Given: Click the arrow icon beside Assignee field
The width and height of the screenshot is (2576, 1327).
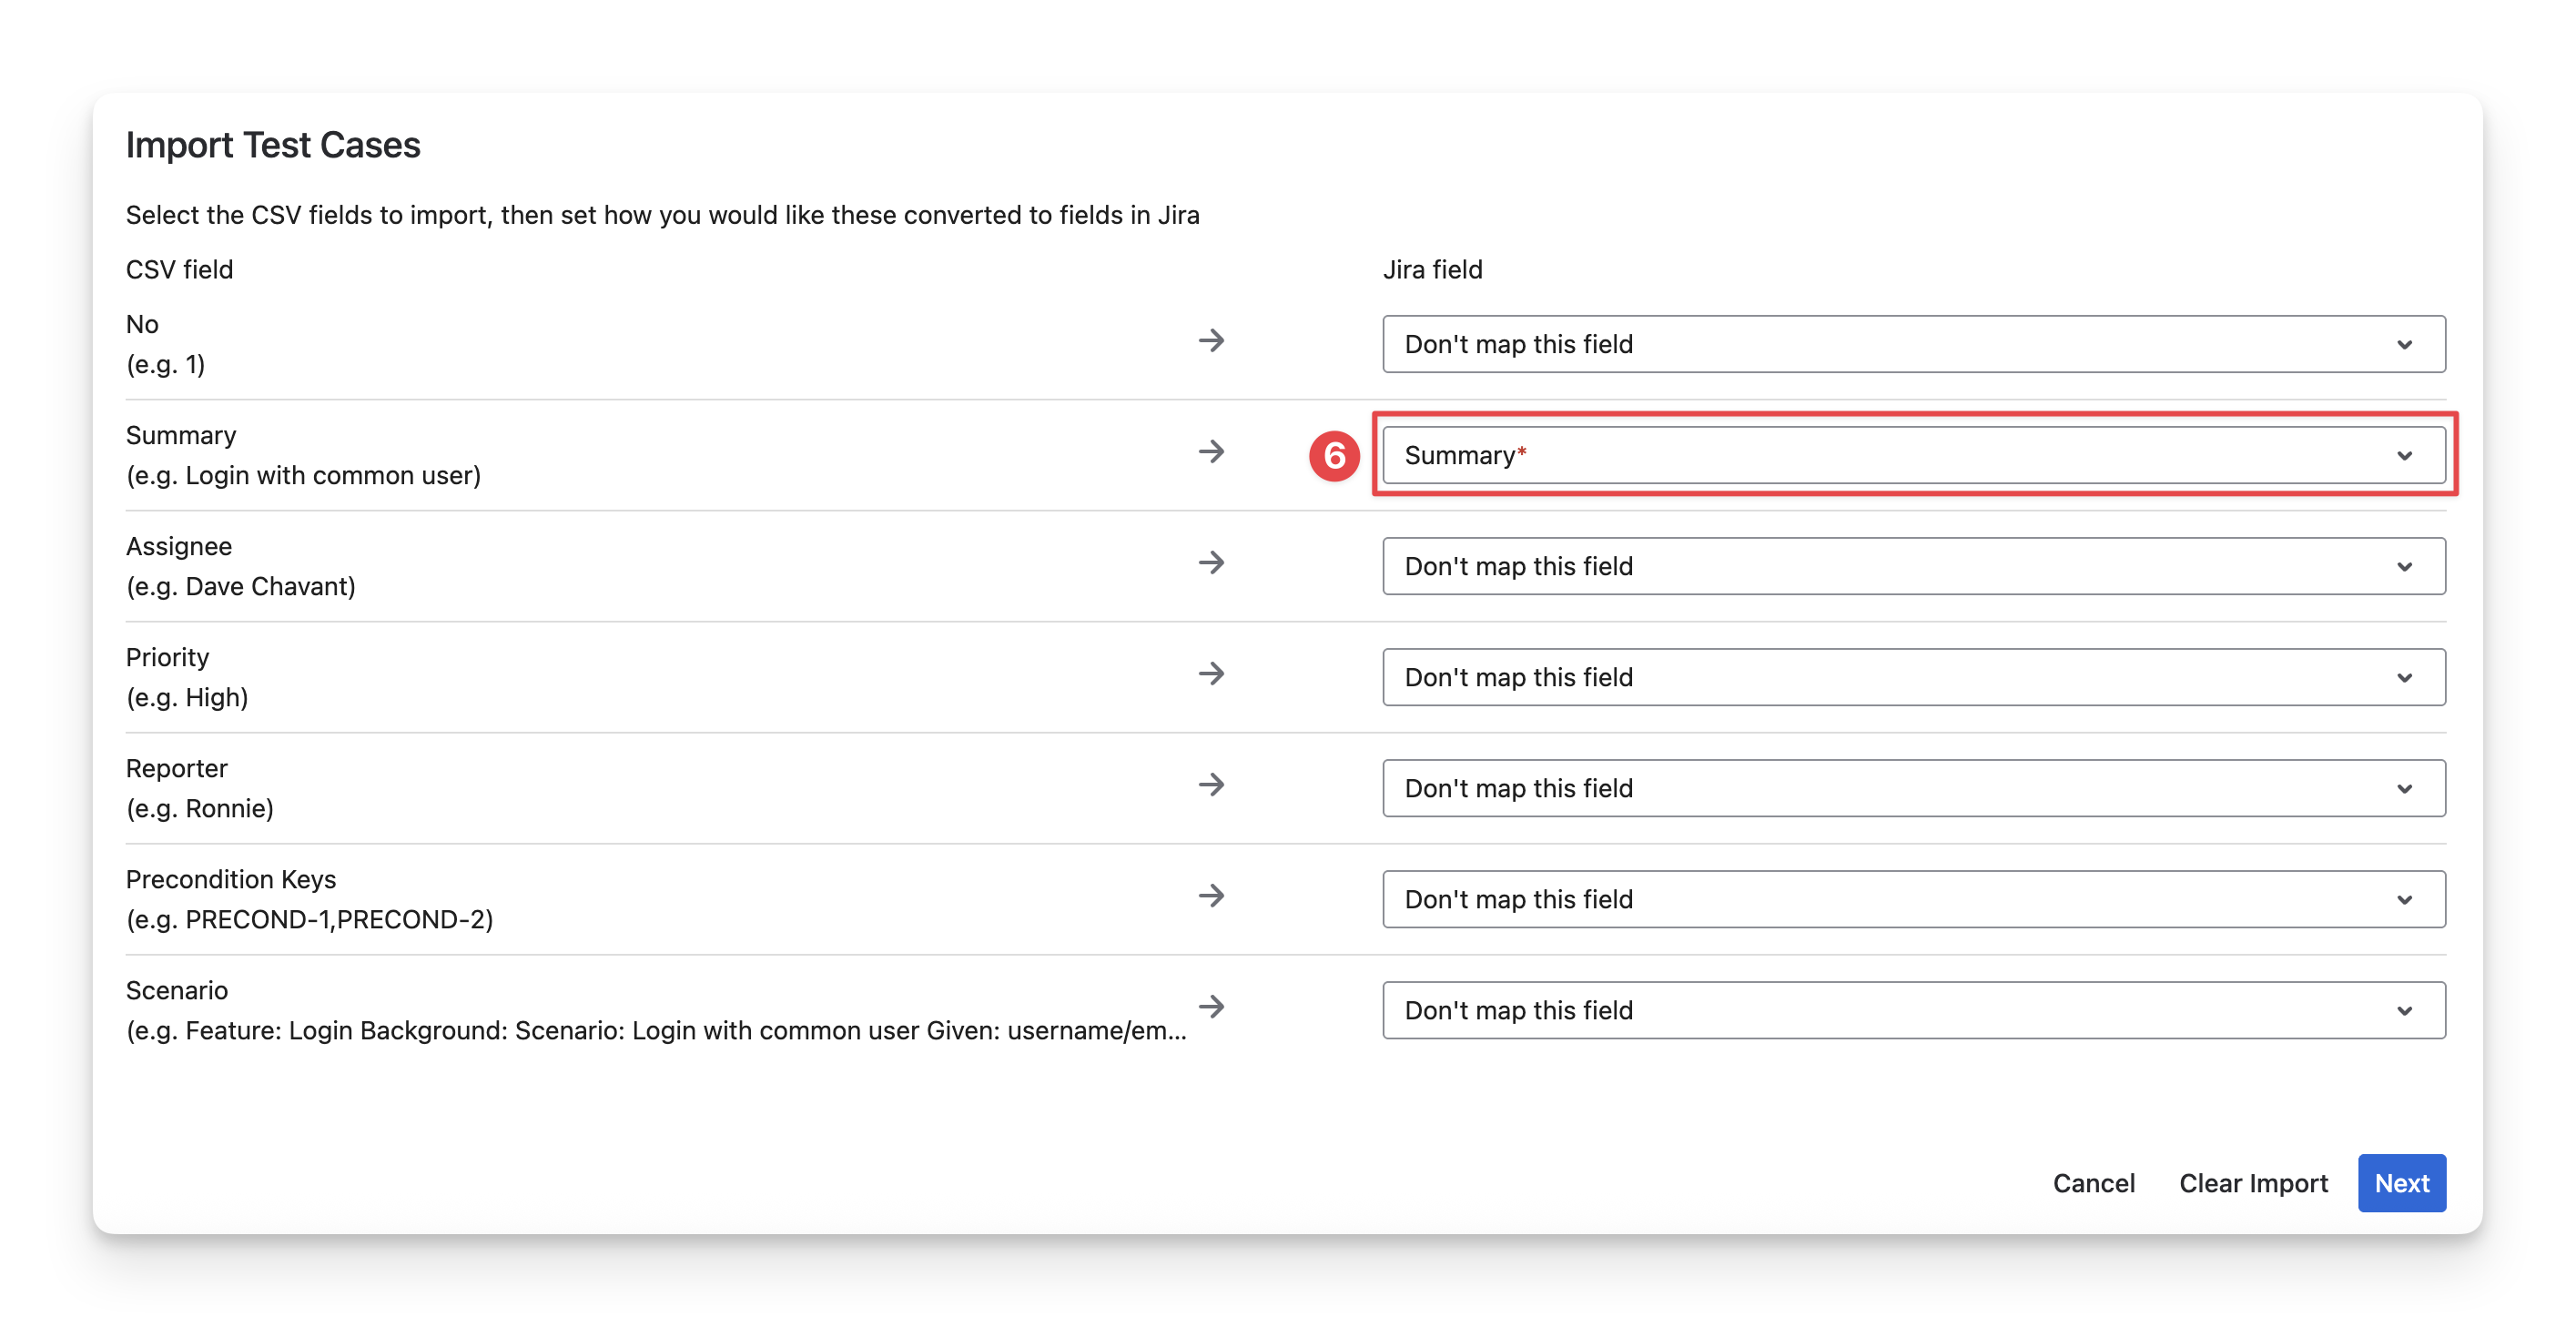Looking at the screenshot, I should [x=1211, y=563].
